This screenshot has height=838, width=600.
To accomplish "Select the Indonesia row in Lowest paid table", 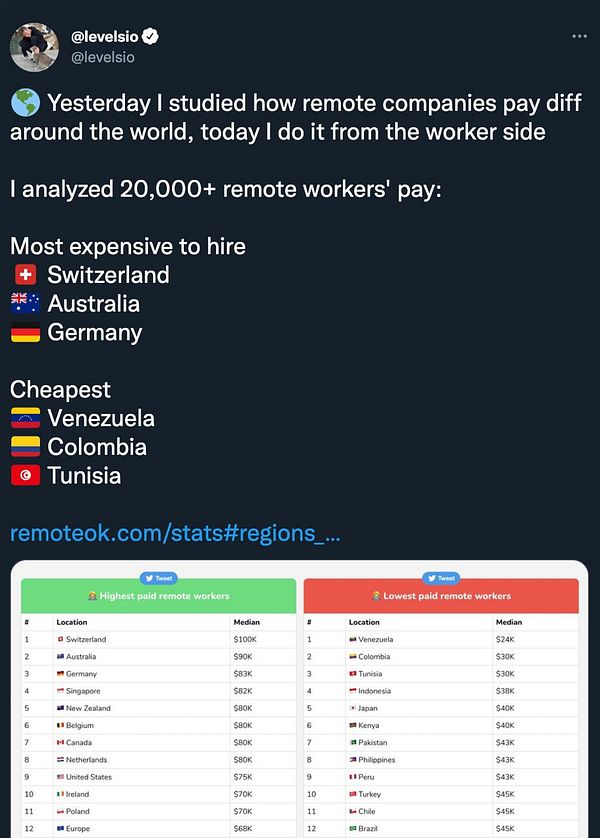I will tap(441, 691).
